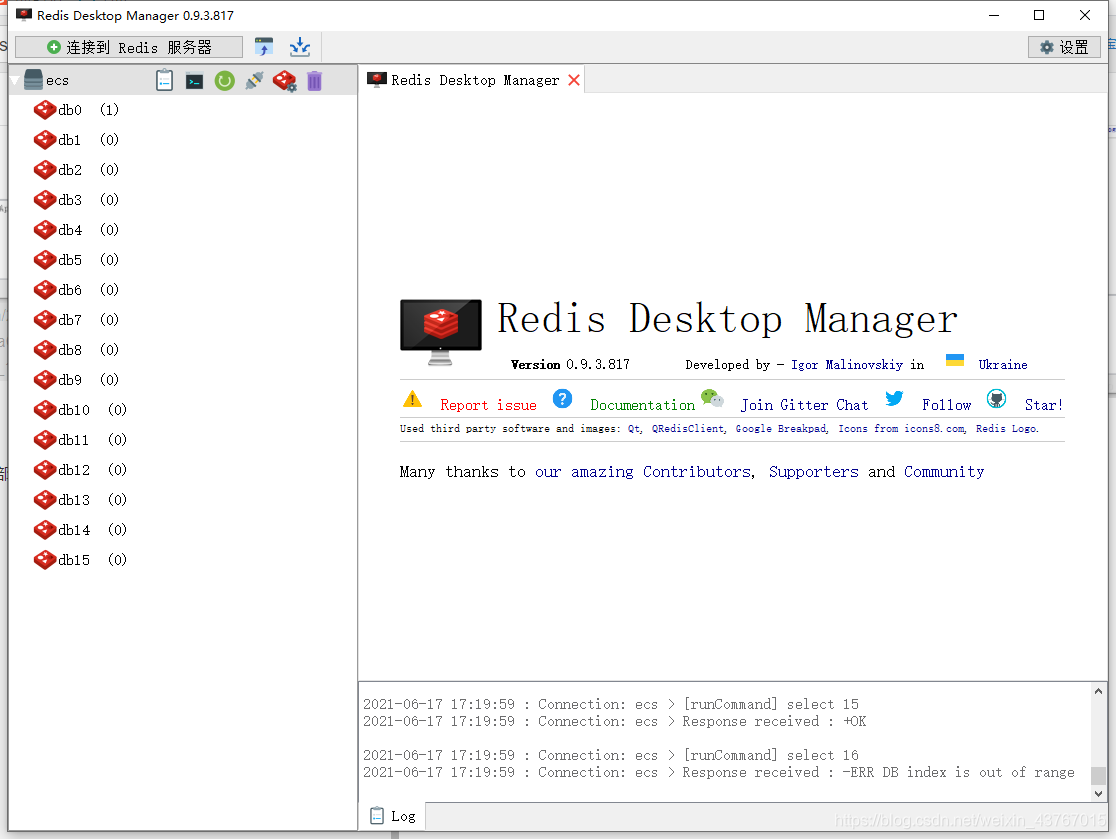Viewport: 1116px width, 839px height.
Task: Open the QRedisClient link
Action: point(688,428)
